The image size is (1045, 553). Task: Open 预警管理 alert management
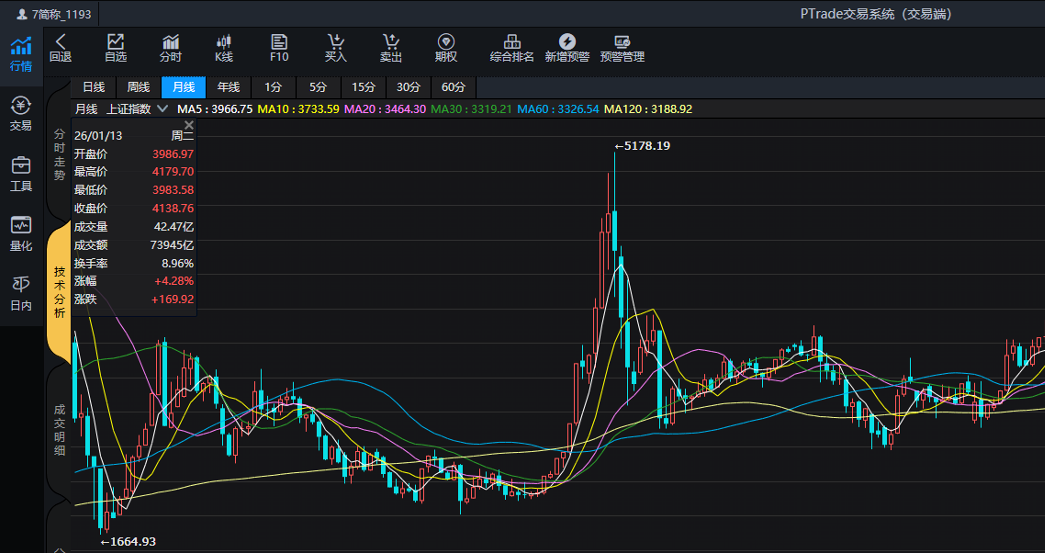click(622, 48)
